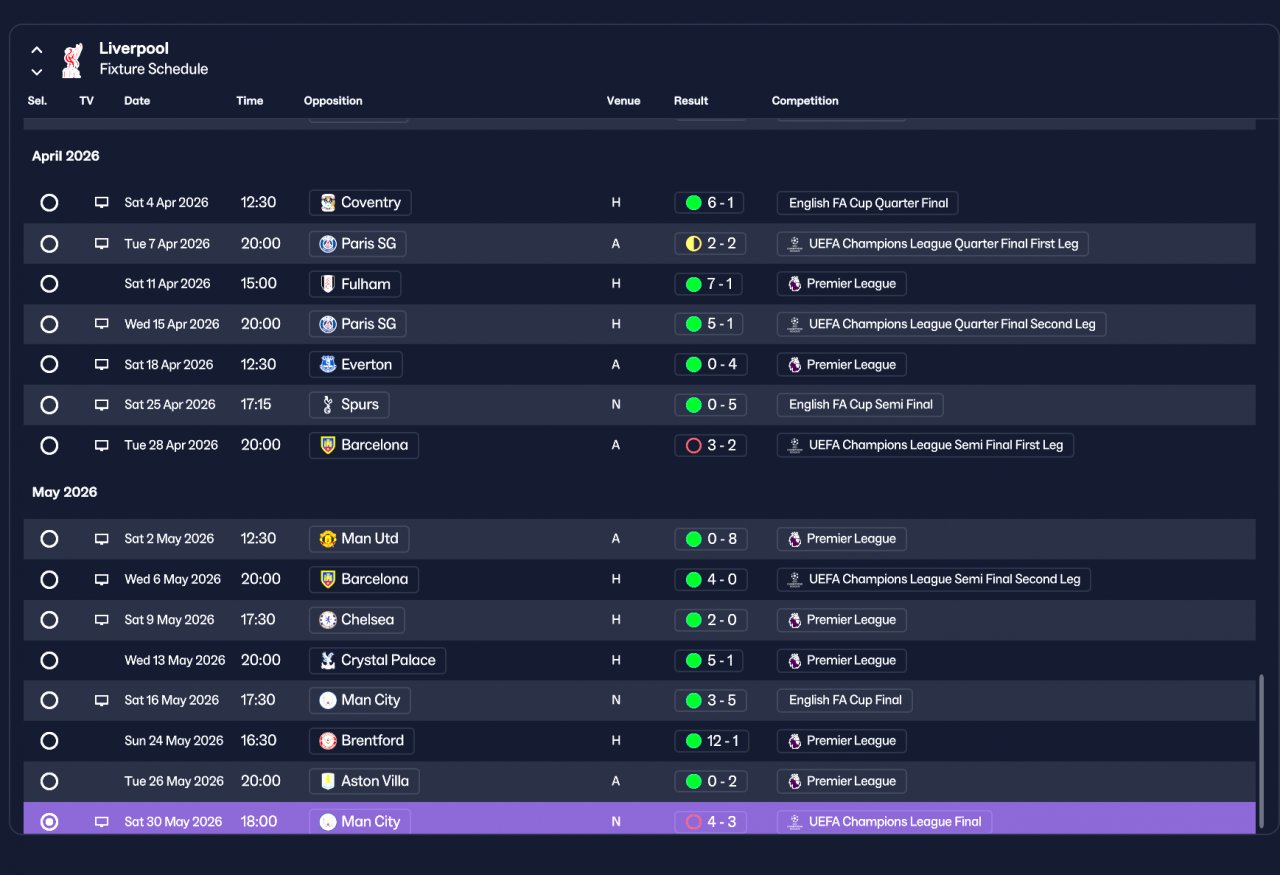Click the April 2026 month heading

click(66, 156)
